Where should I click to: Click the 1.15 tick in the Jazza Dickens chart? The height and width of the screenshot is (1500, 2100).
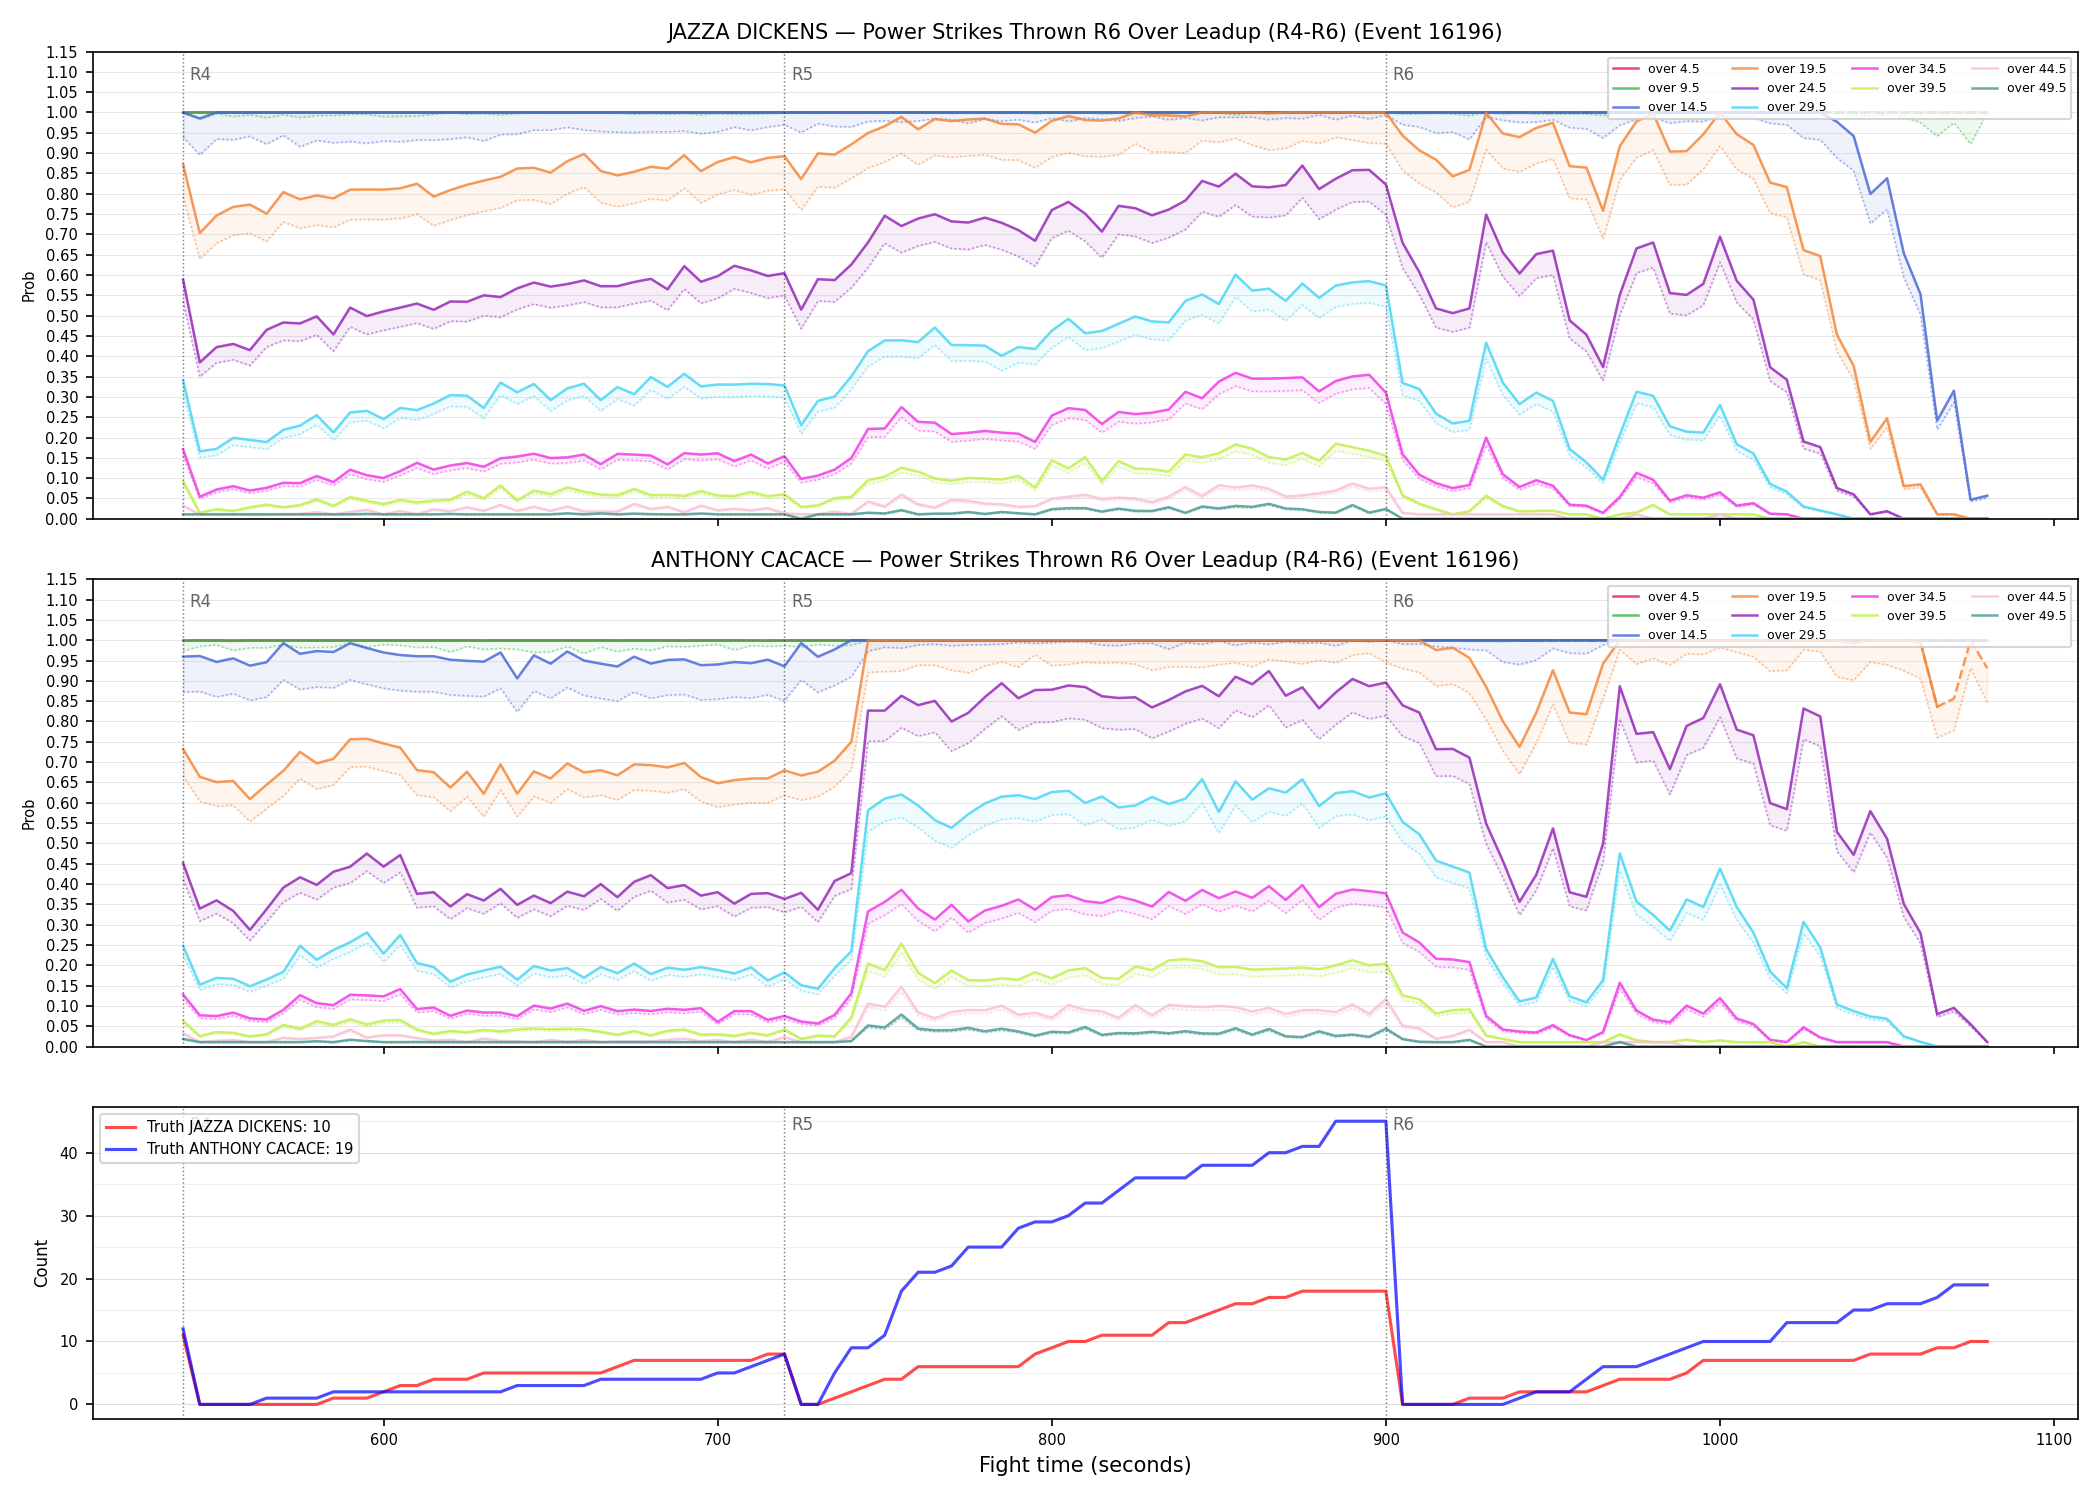[x=62, y=52]
